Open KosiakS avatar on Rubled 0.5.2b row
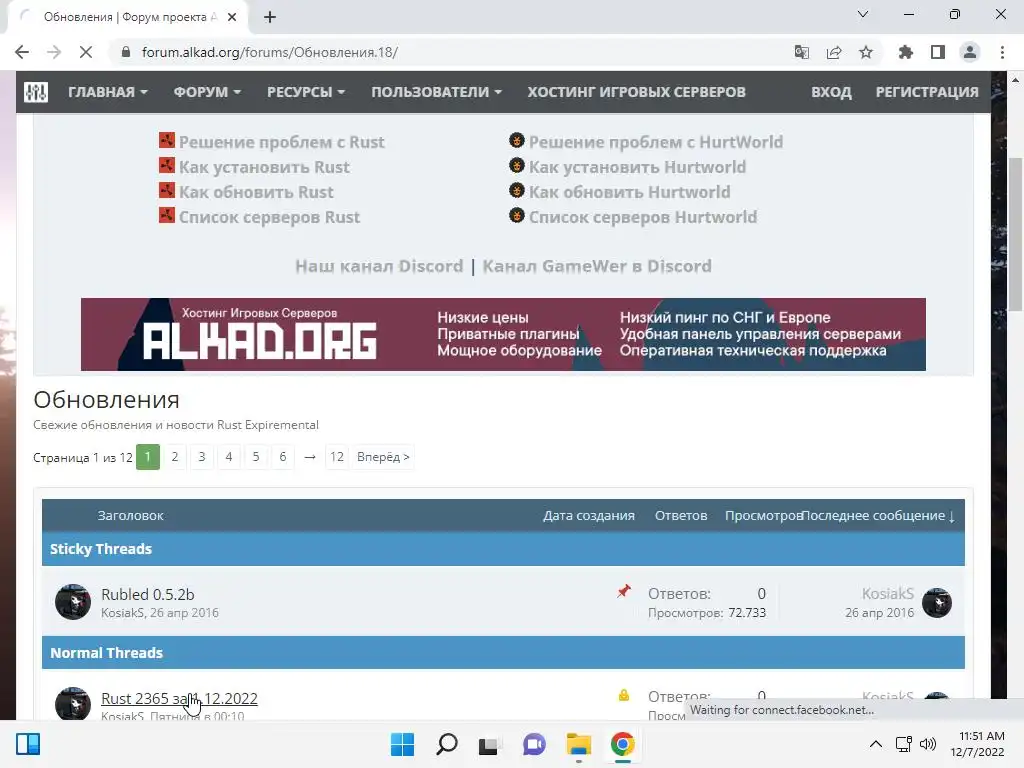 point(72,601)
